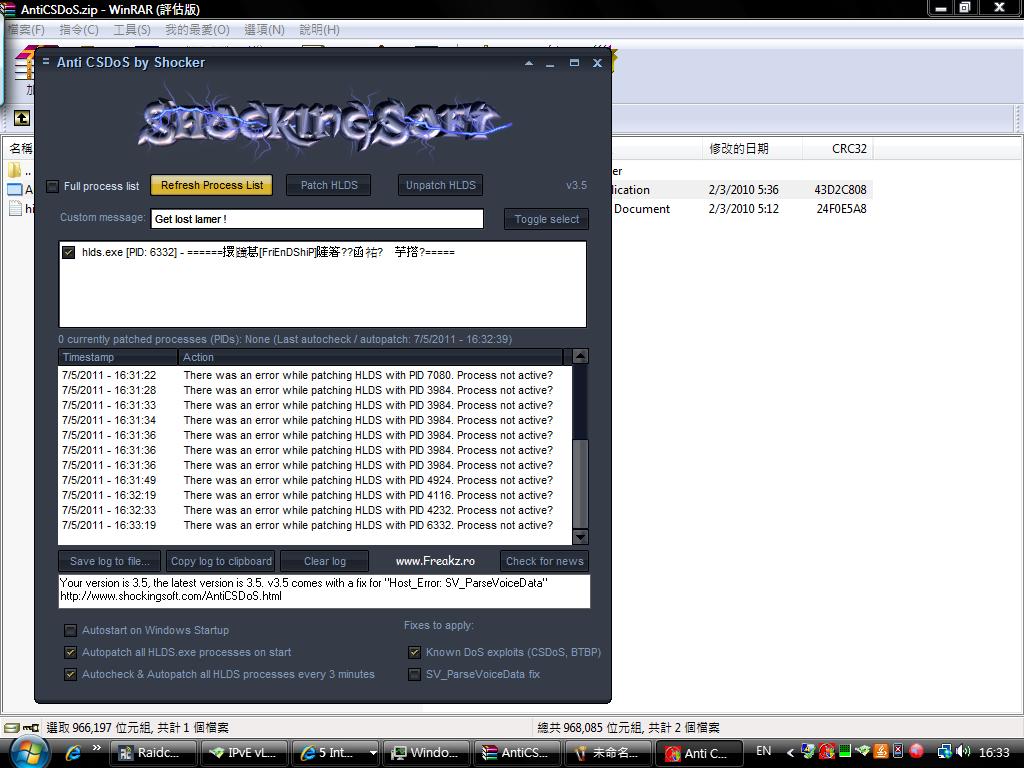
Task: Open the taskbar clock 16:33
Action: click(x=994, y=752)
